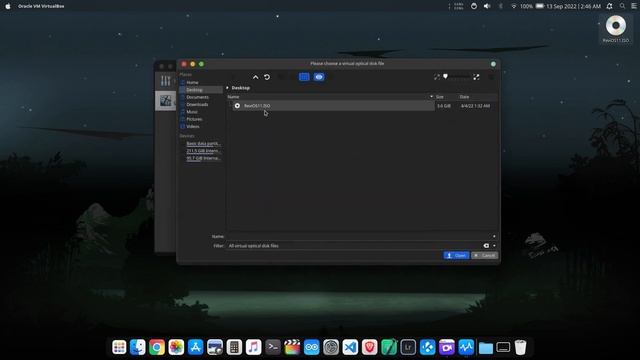Open the Name field history dropdown
The width and height of the screenshot is (640, 360).
pos(494,236)
